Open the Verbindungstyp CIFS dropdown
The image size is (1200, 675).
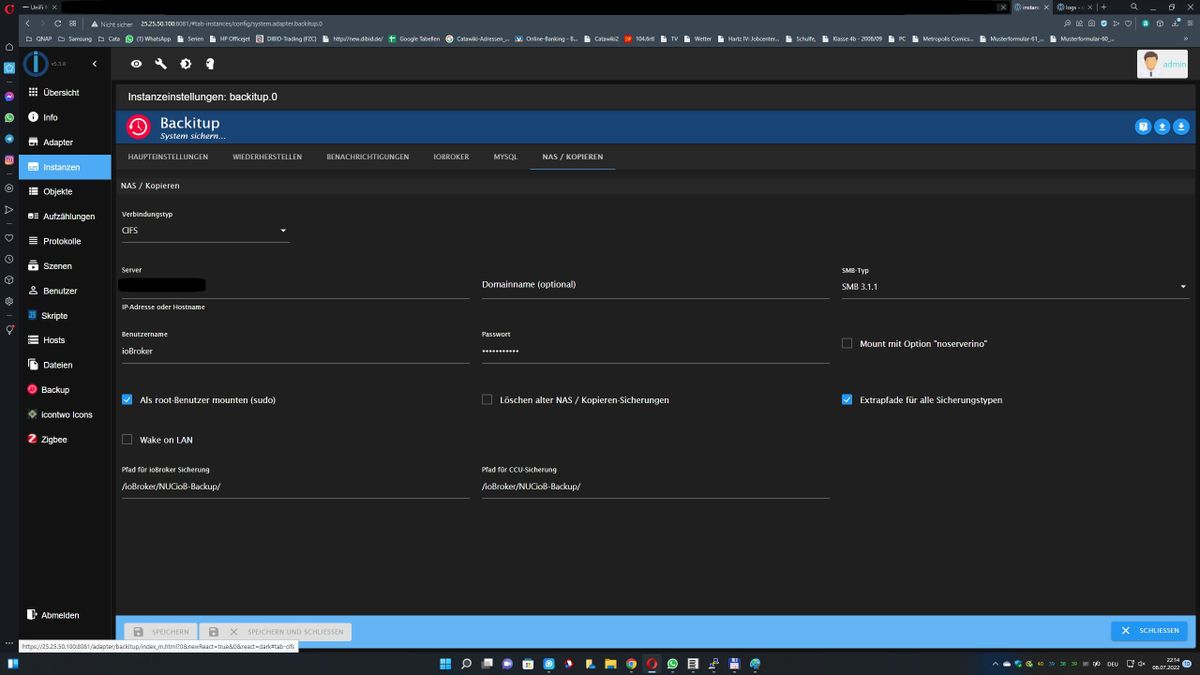click(x=205, y=231)
